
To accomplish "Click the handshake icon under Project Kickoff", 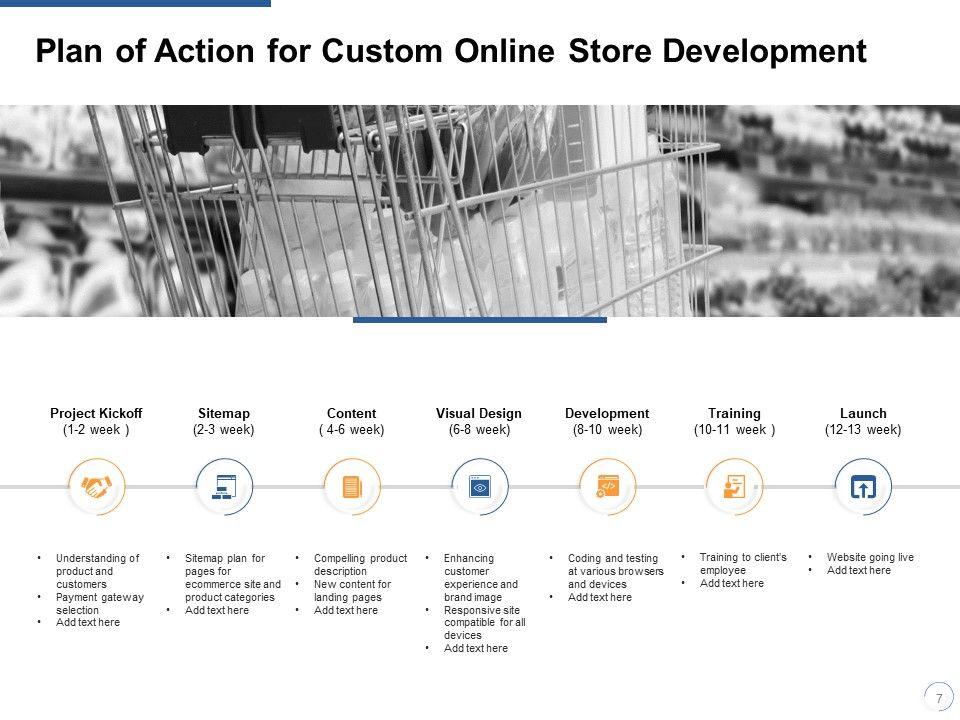I will tap(97, 487).
